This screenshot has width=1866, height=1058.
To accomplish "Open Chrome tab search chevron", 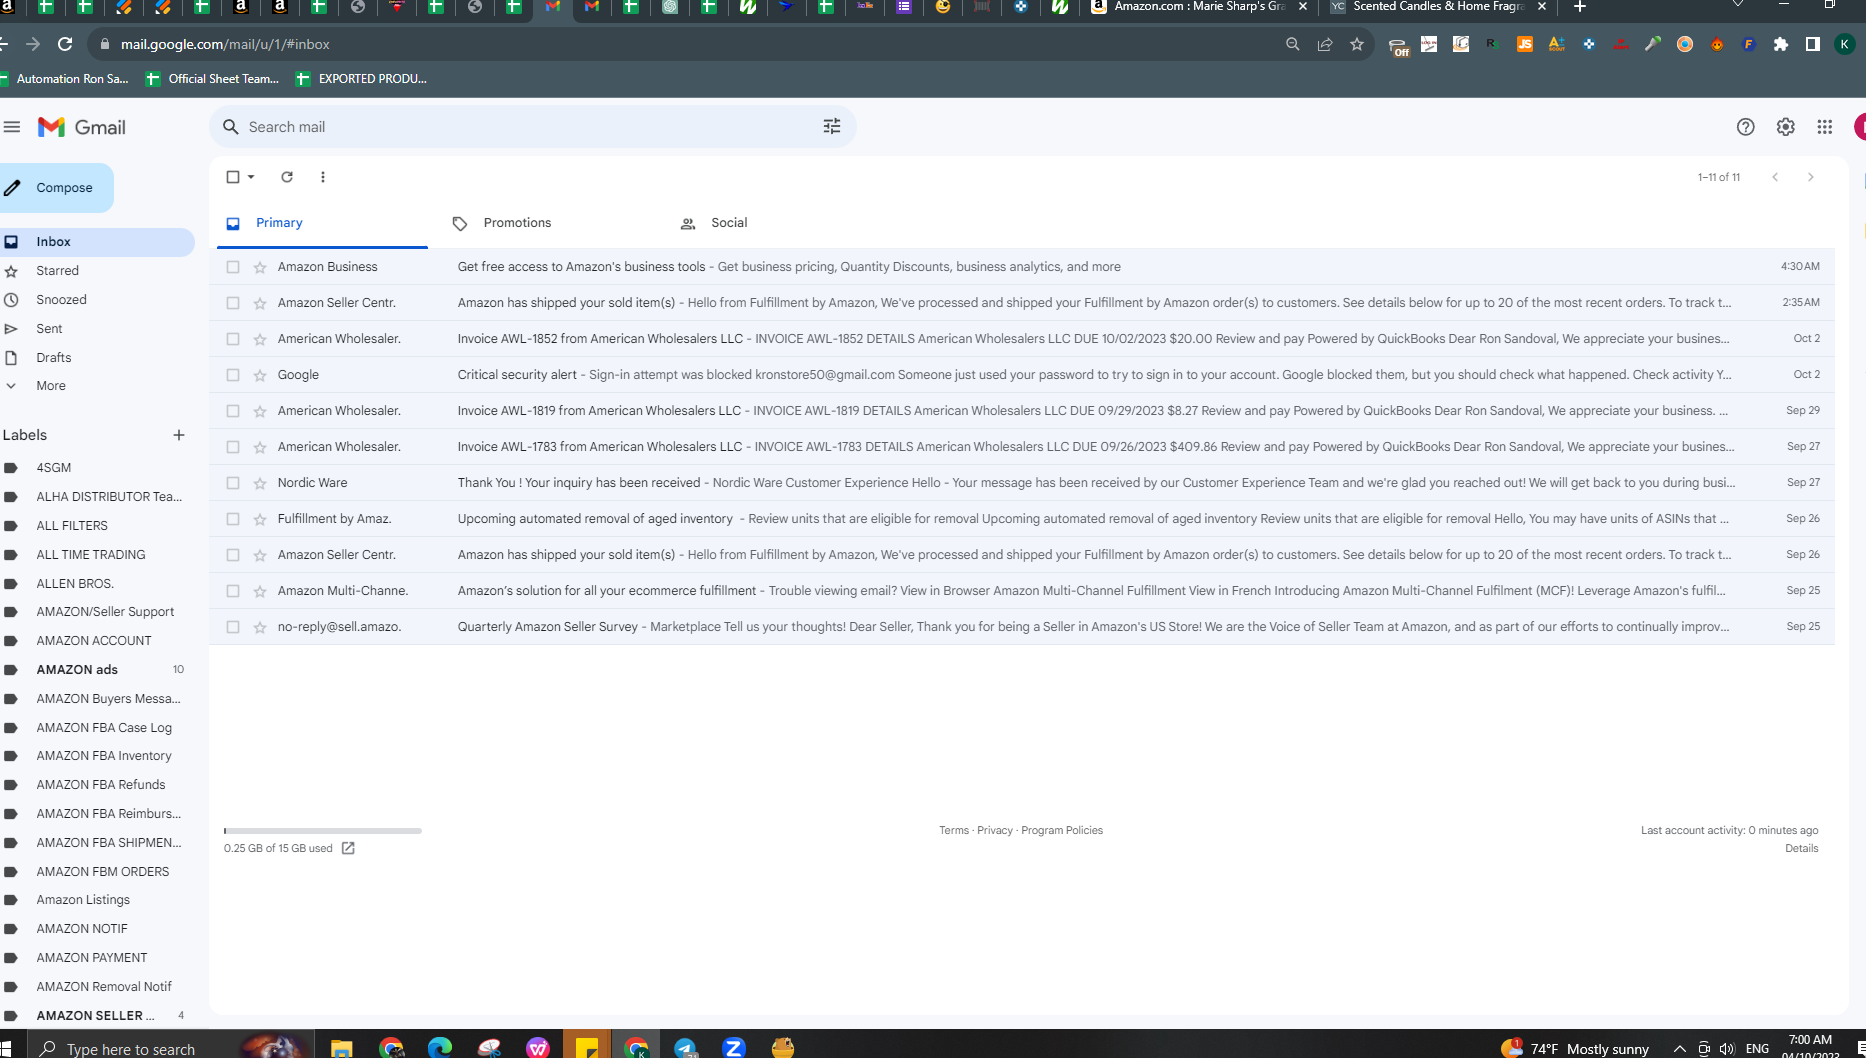I will [1738, 6].
